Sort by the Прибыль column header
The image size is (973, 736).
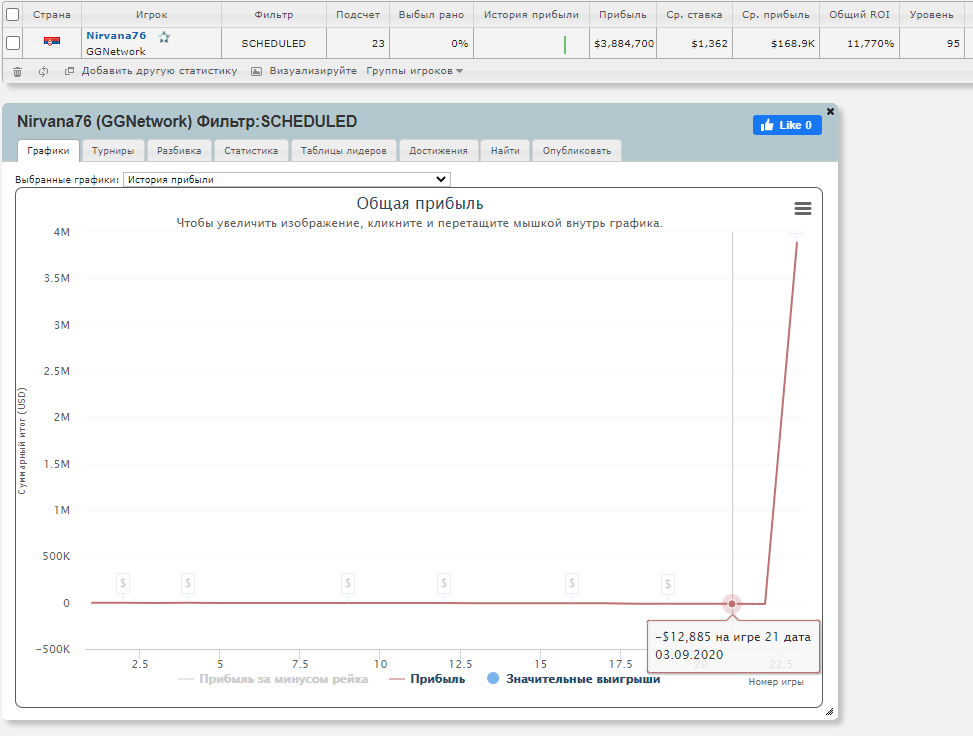point(623,14)
